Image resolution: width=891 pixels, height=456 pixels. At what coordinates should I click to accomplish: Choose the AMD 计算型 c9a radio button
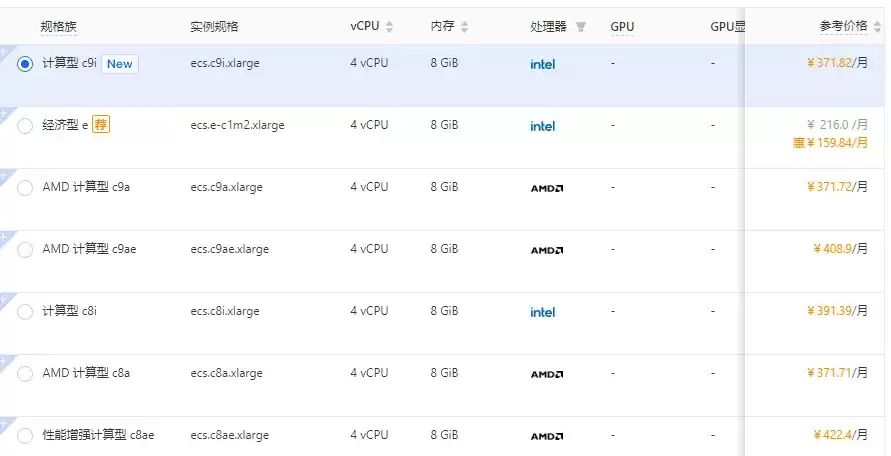(24, 188)
